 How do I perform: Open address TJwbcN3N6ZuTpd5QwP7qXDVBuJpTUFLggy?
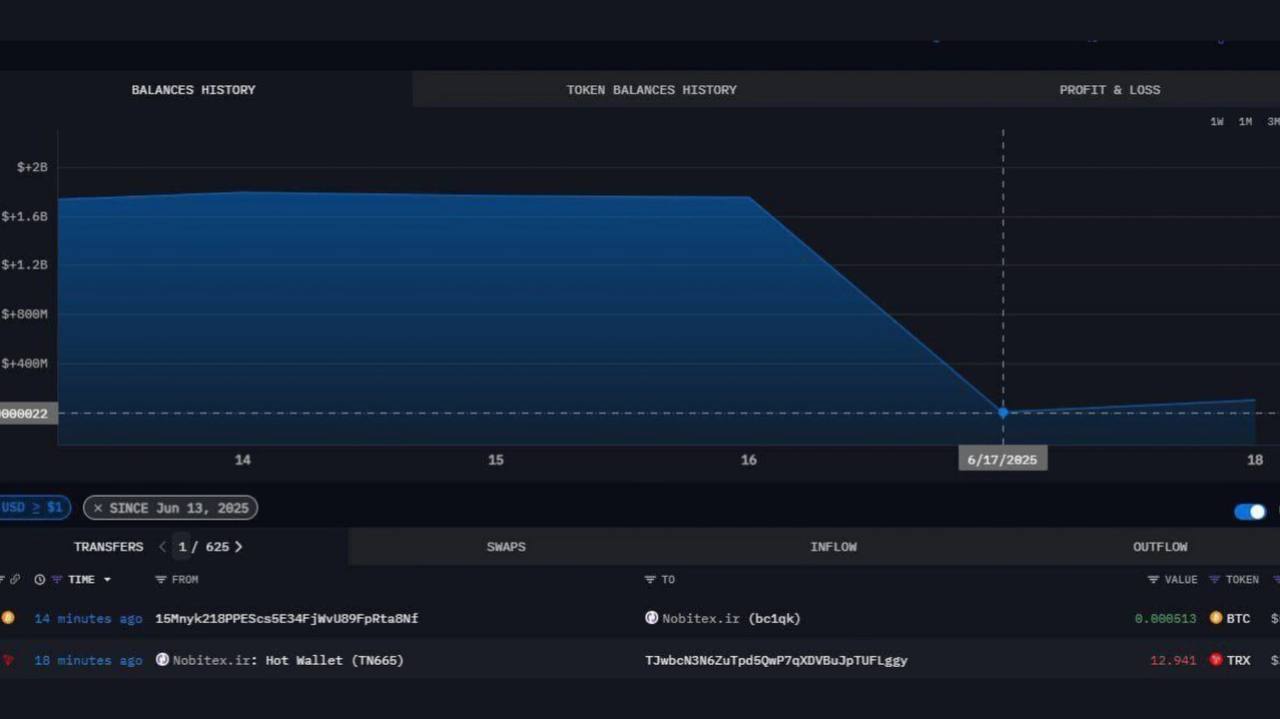tap(776, 661)
